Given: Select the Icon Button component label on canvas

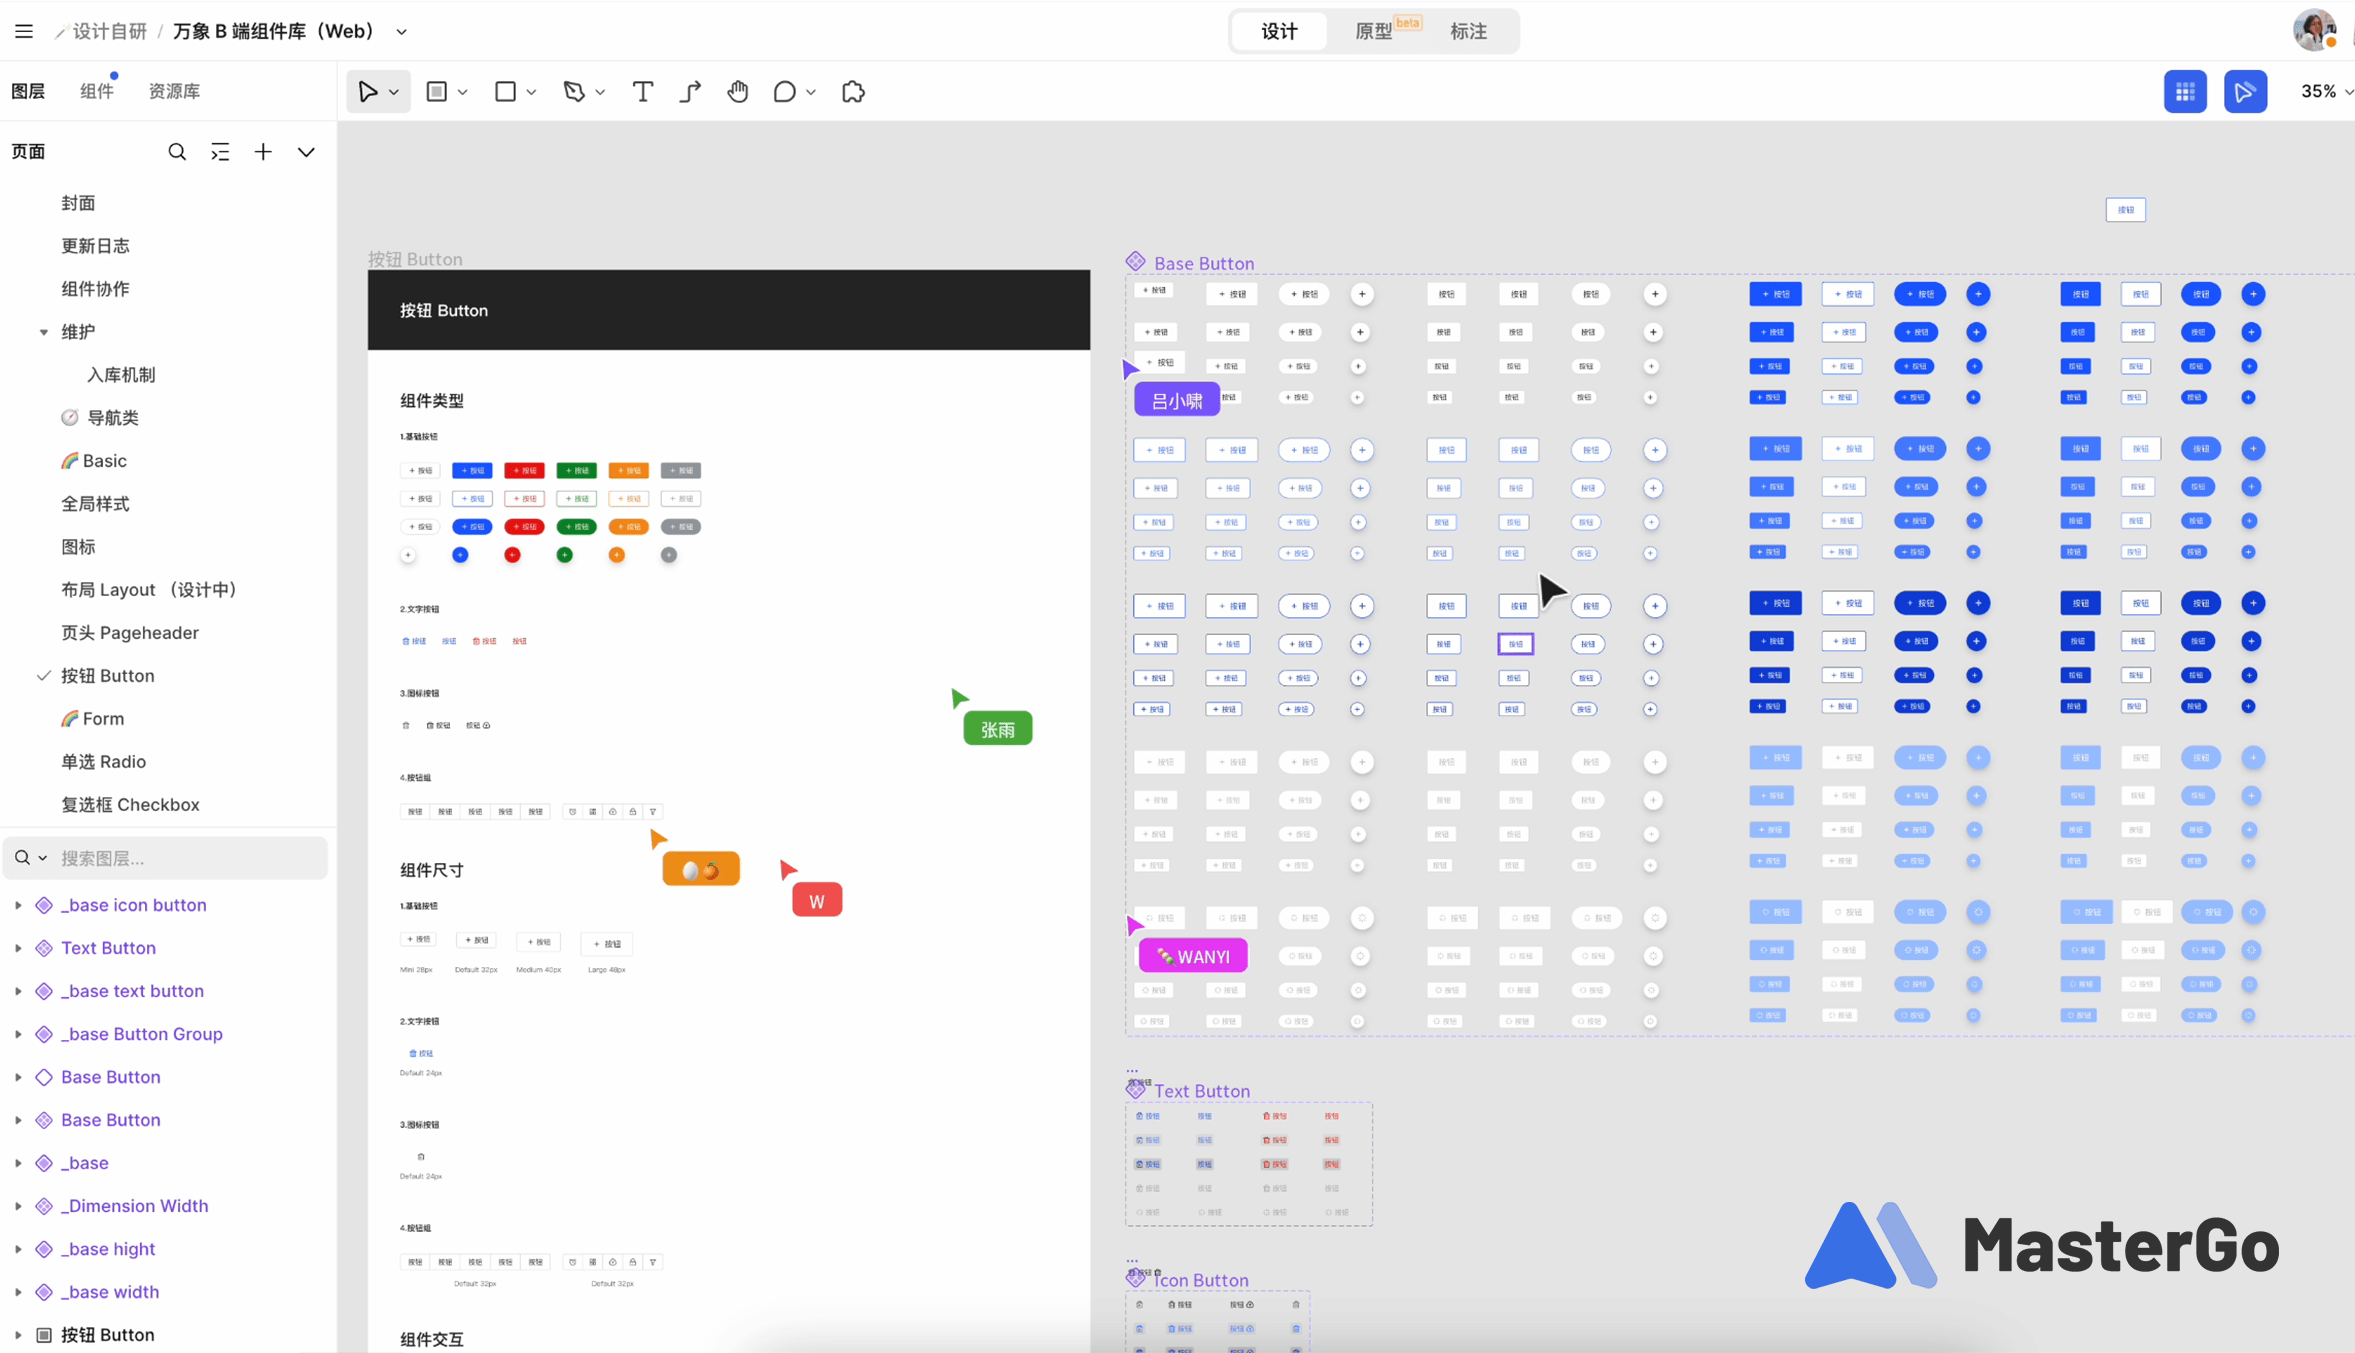Looking at the screenshot, I should pyautogui.click(x=1201, y=1280).
